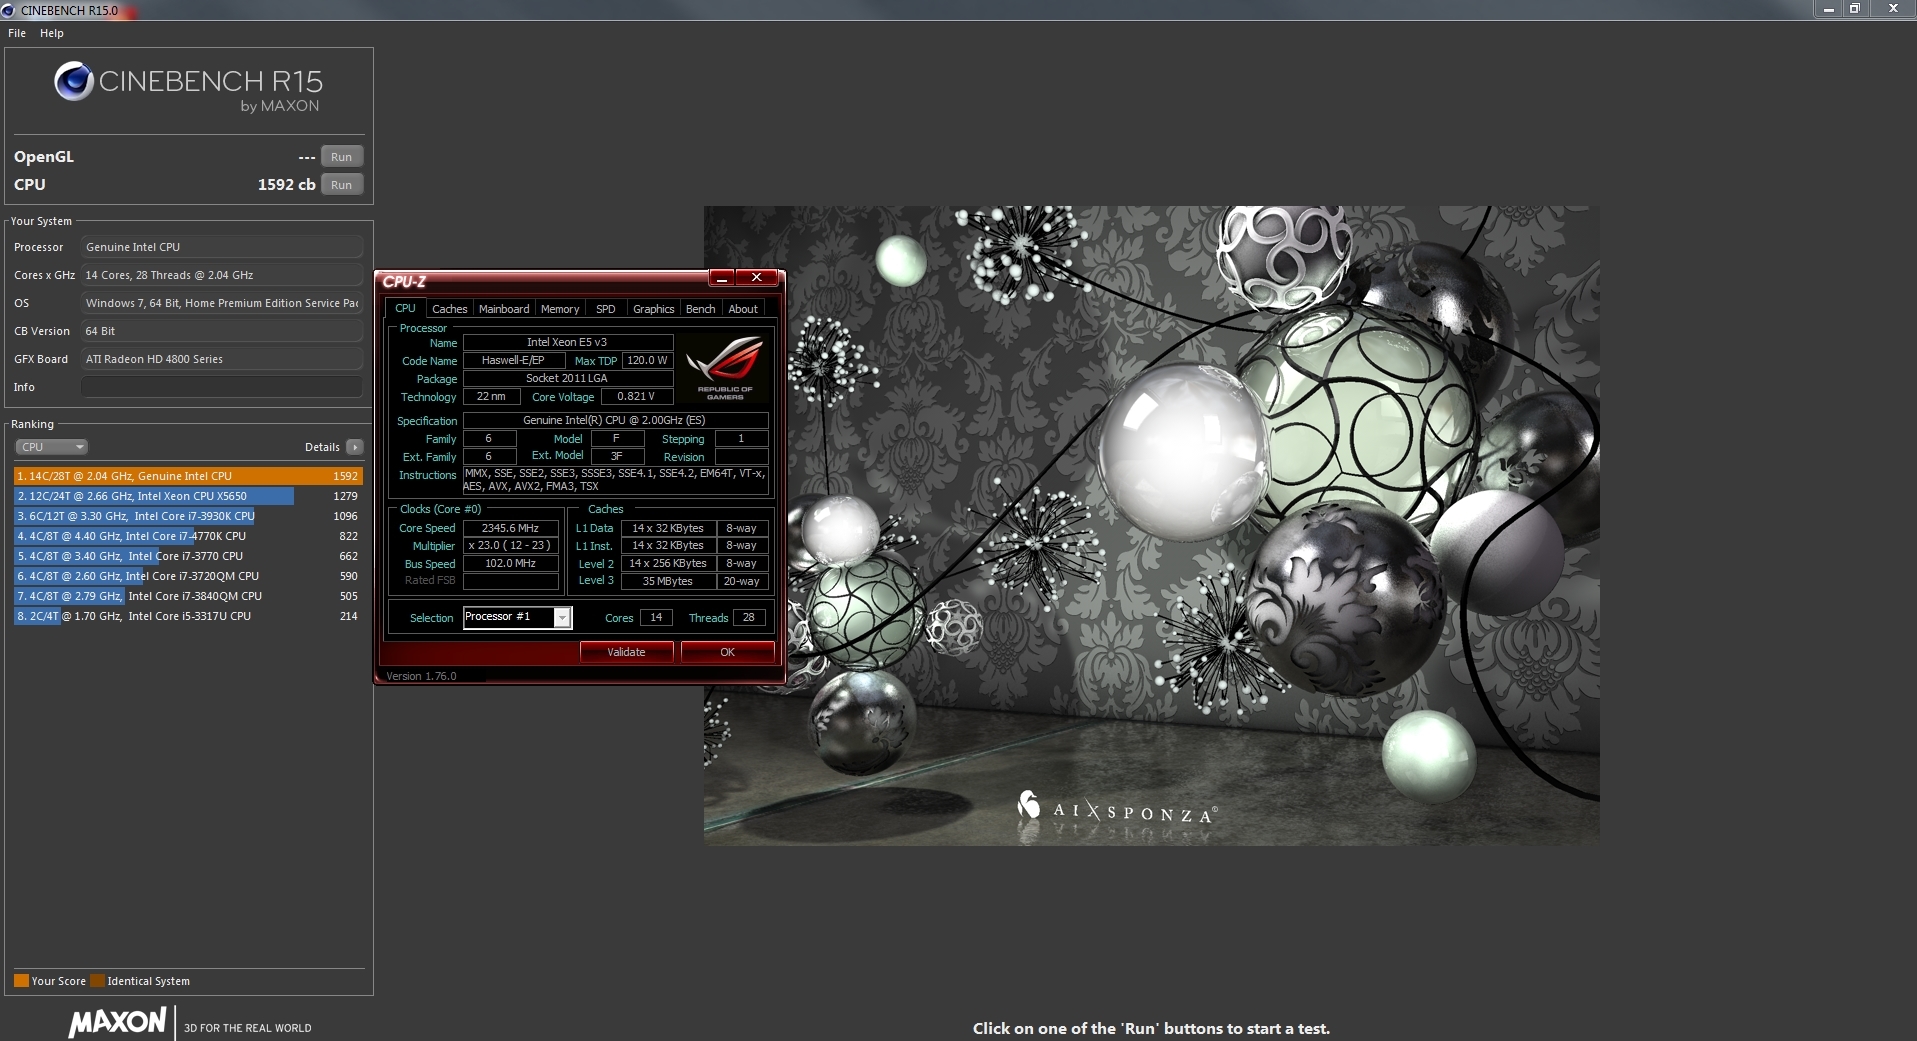The width and height of the screenshot is (1917, 1041).
Task: Select ranking entry Intel Core i5-3317U CPU
Action: pyautogui.click(x=188, y=616)
